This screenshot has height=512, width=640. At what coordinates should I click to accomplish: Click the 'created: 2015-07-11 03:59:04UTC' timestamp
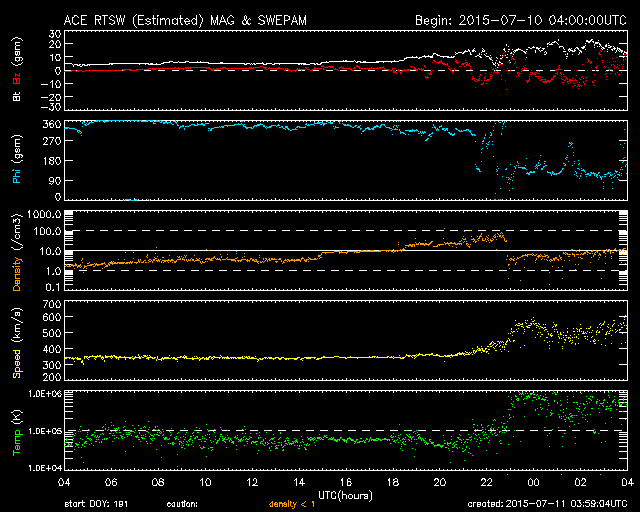click(547, 504)
